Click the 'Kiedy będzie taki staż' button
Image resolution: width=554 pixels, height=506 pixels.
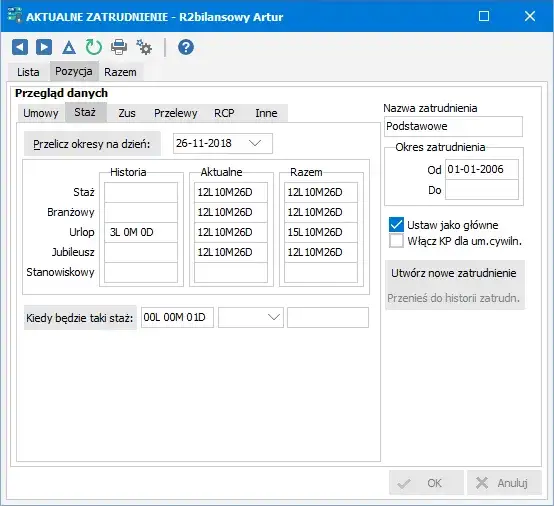[80, 318]
